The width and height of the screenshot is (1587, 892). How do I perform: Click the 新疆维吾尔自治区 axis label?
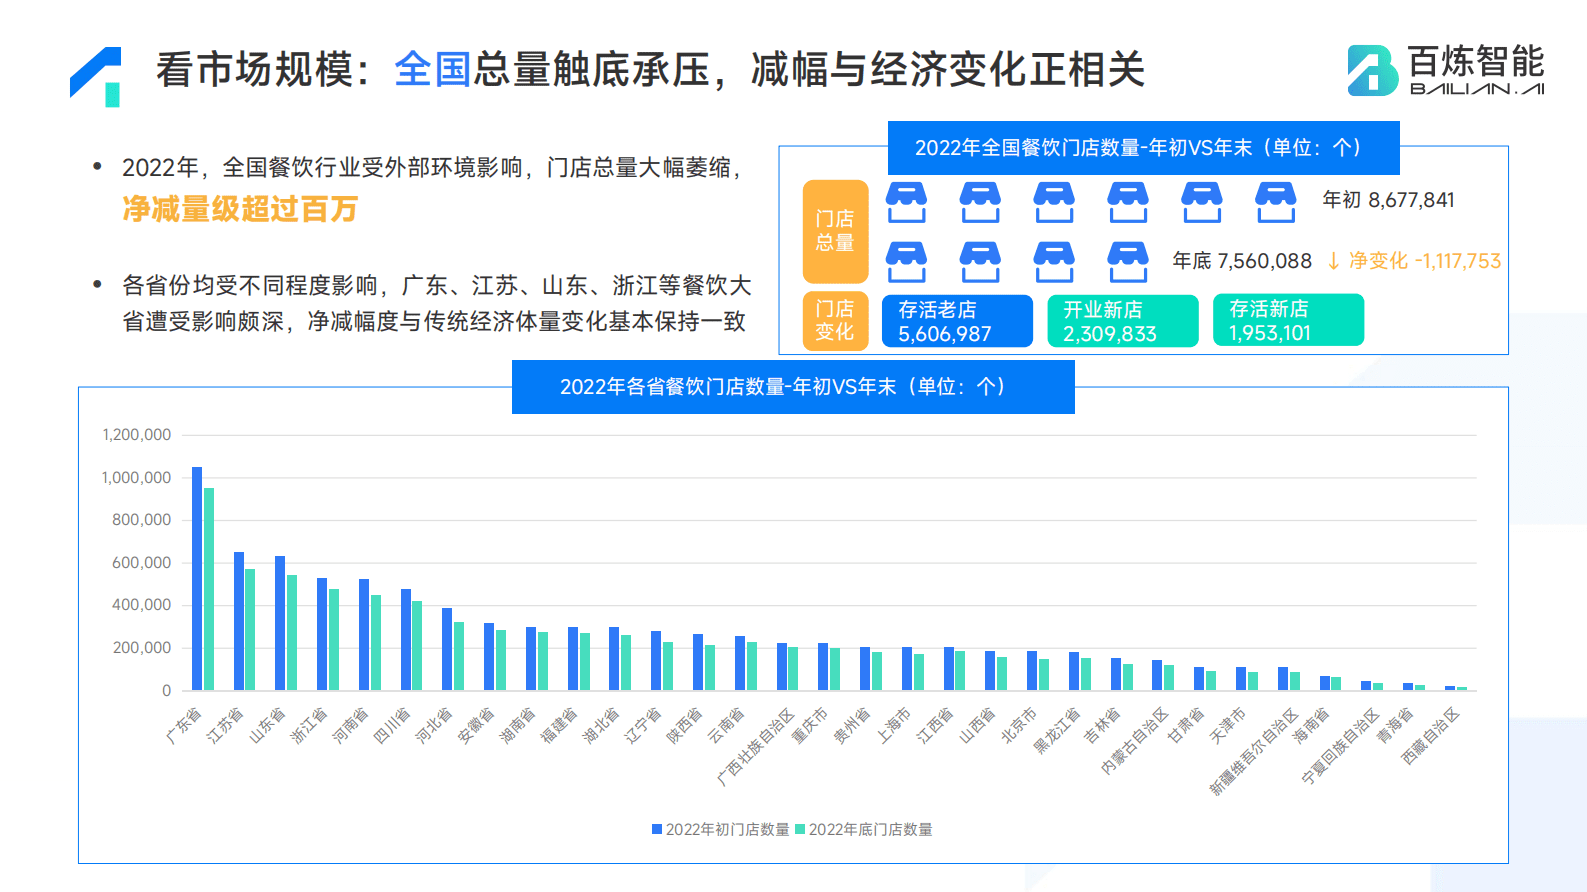[x=1254, y=752]
